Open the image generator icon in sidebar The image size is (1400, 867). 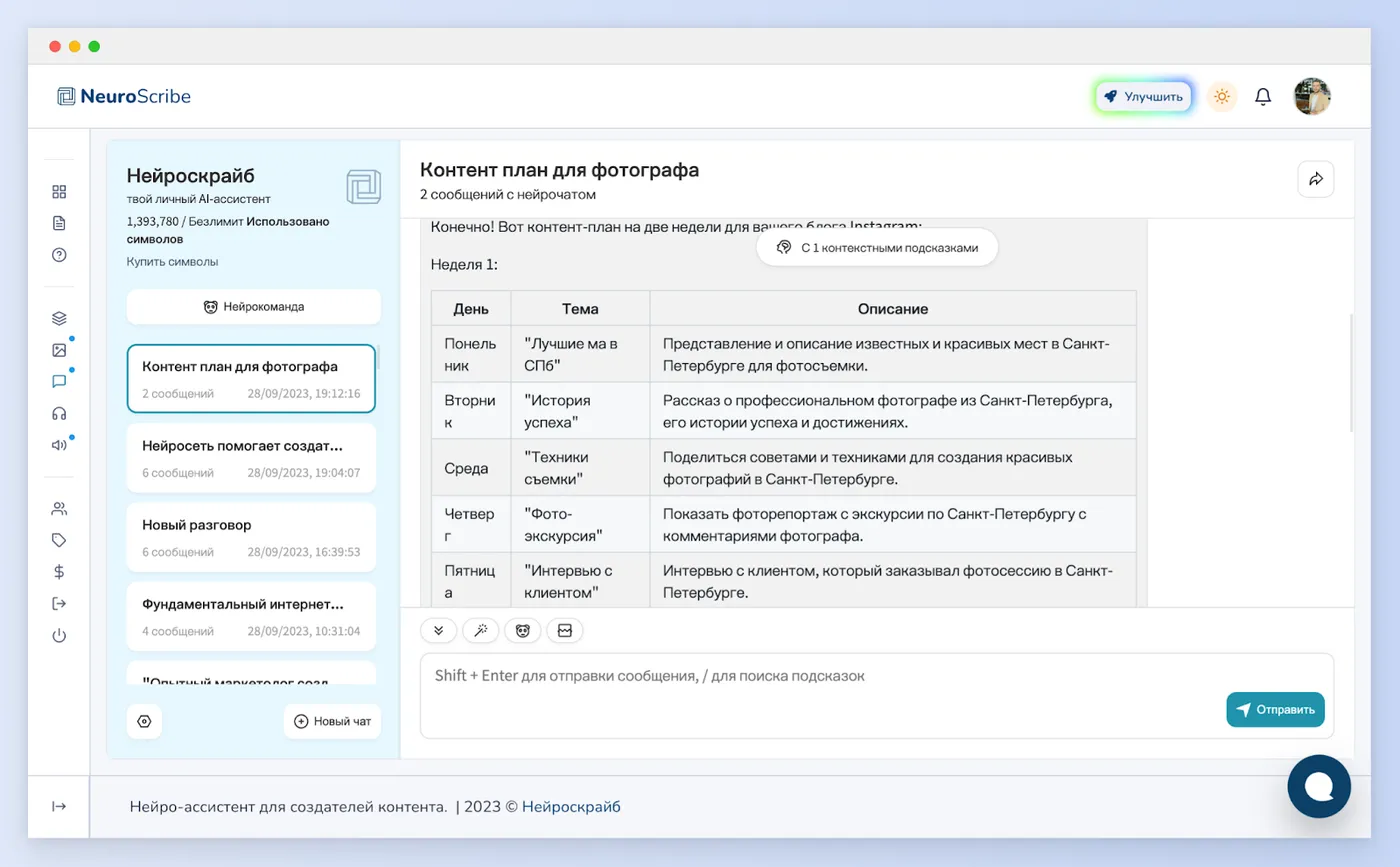59,350
